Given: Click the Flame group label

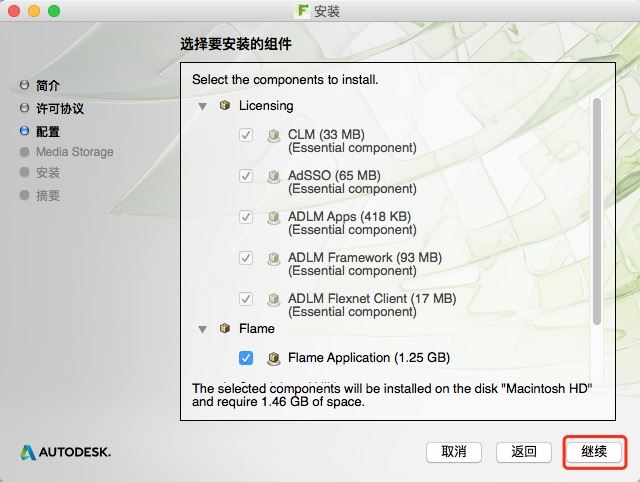Looking at the screenshot, I should pyautogui.click(x=257, y=328).
